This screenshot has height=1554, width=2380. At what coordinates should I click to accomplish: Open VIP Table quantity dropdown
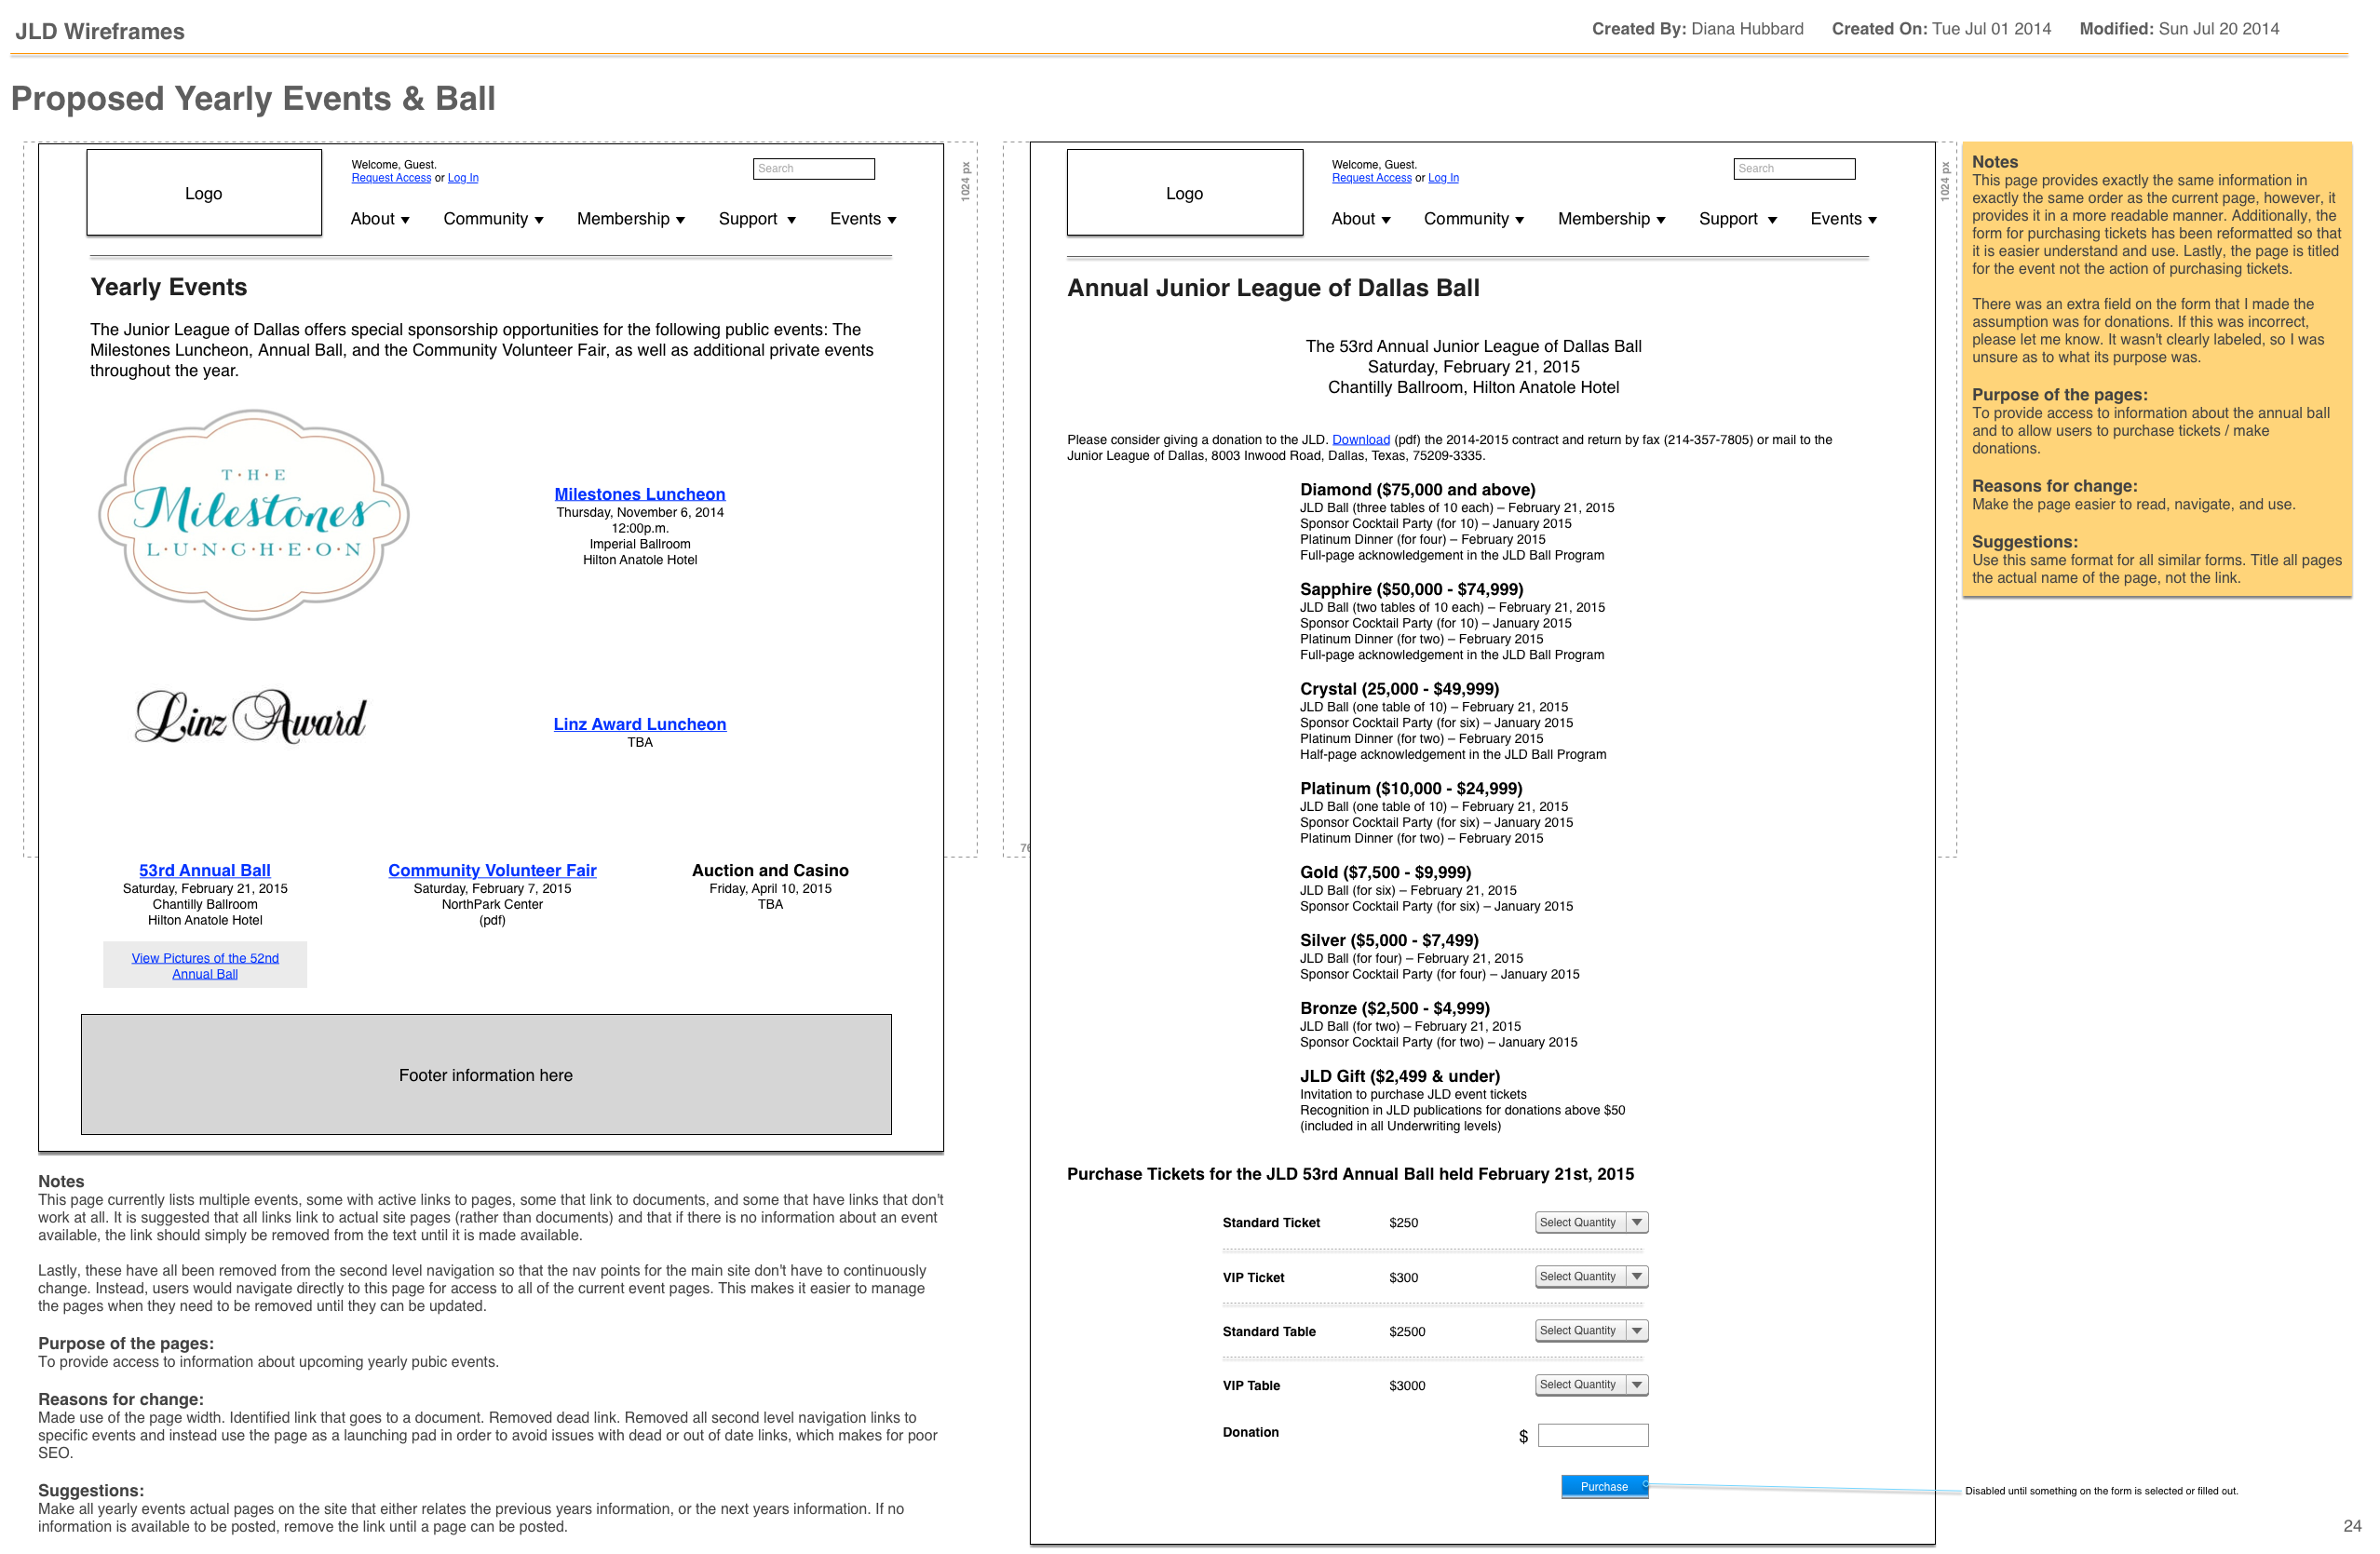point(1592,1385)
